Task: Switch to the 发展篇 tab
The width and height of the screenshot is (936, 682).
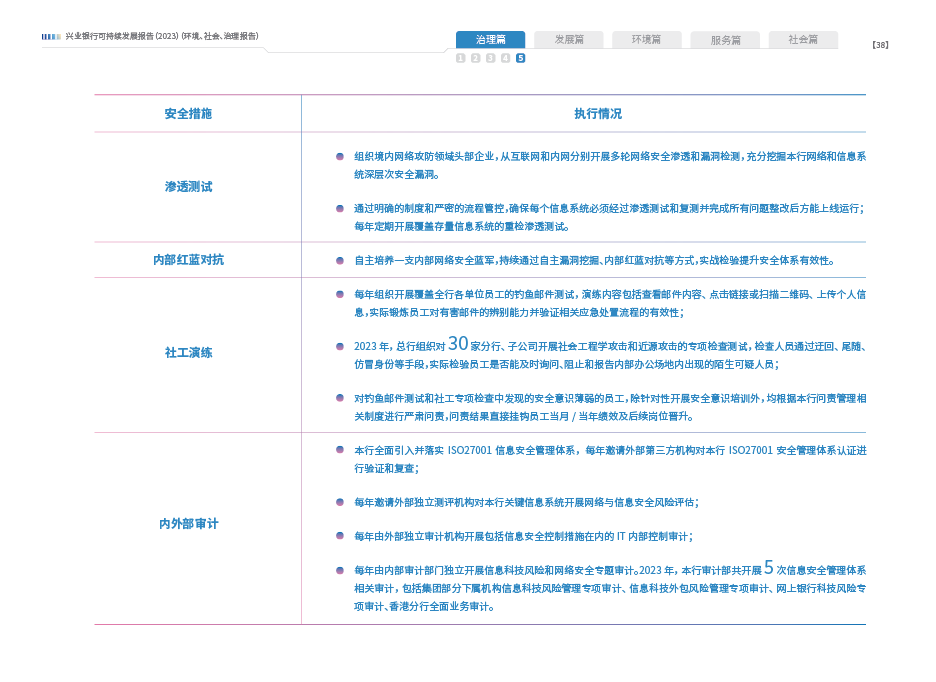Action: 568,40
